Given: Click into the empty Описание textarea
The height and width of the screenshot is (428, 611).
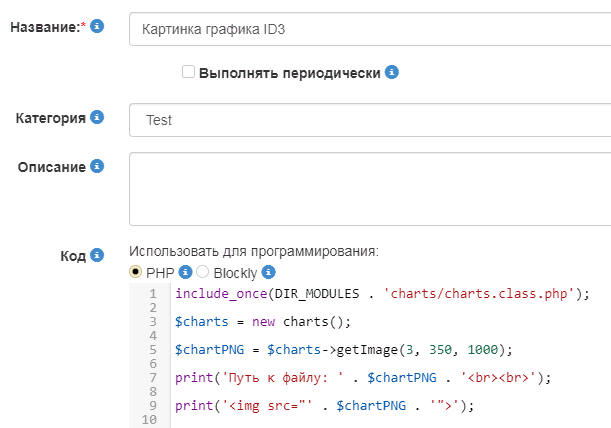Looking at the screenshot, I should [x=370, y=189].
